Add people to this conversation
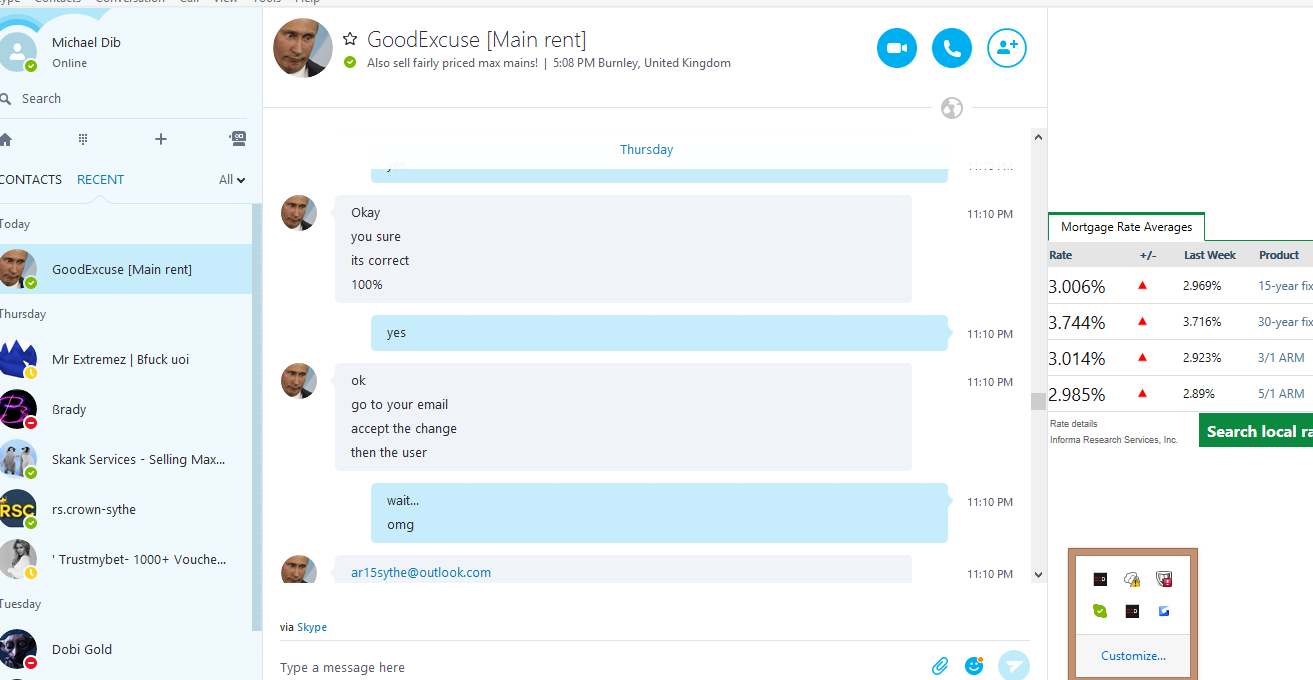This screenshot has height=680, width=1313. coord(1007,48)
